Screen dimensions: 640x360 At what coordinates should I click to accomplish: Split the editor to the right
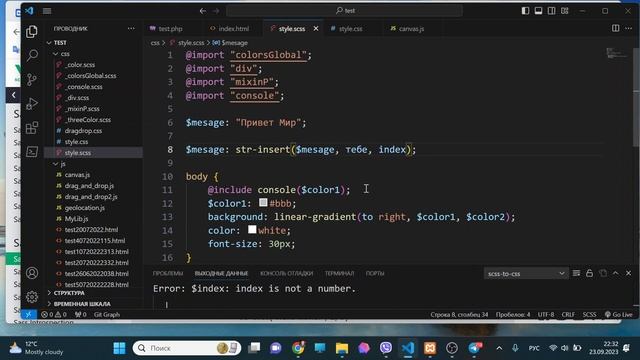coord(616,28)
